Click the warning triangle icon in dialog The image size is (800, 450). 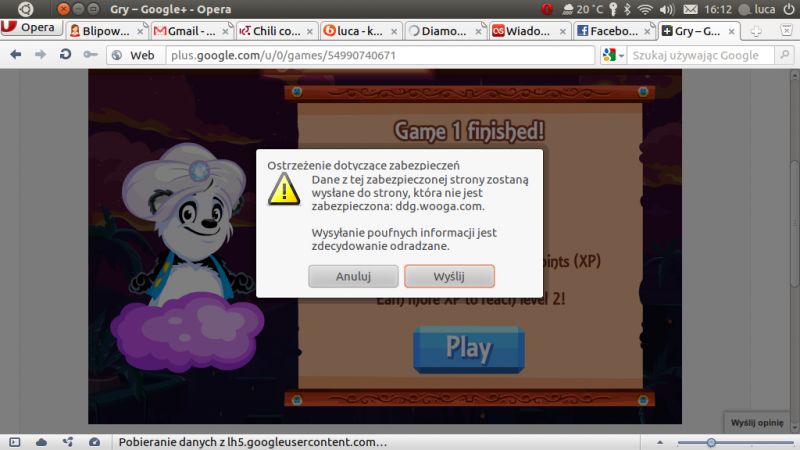point(284,189)
